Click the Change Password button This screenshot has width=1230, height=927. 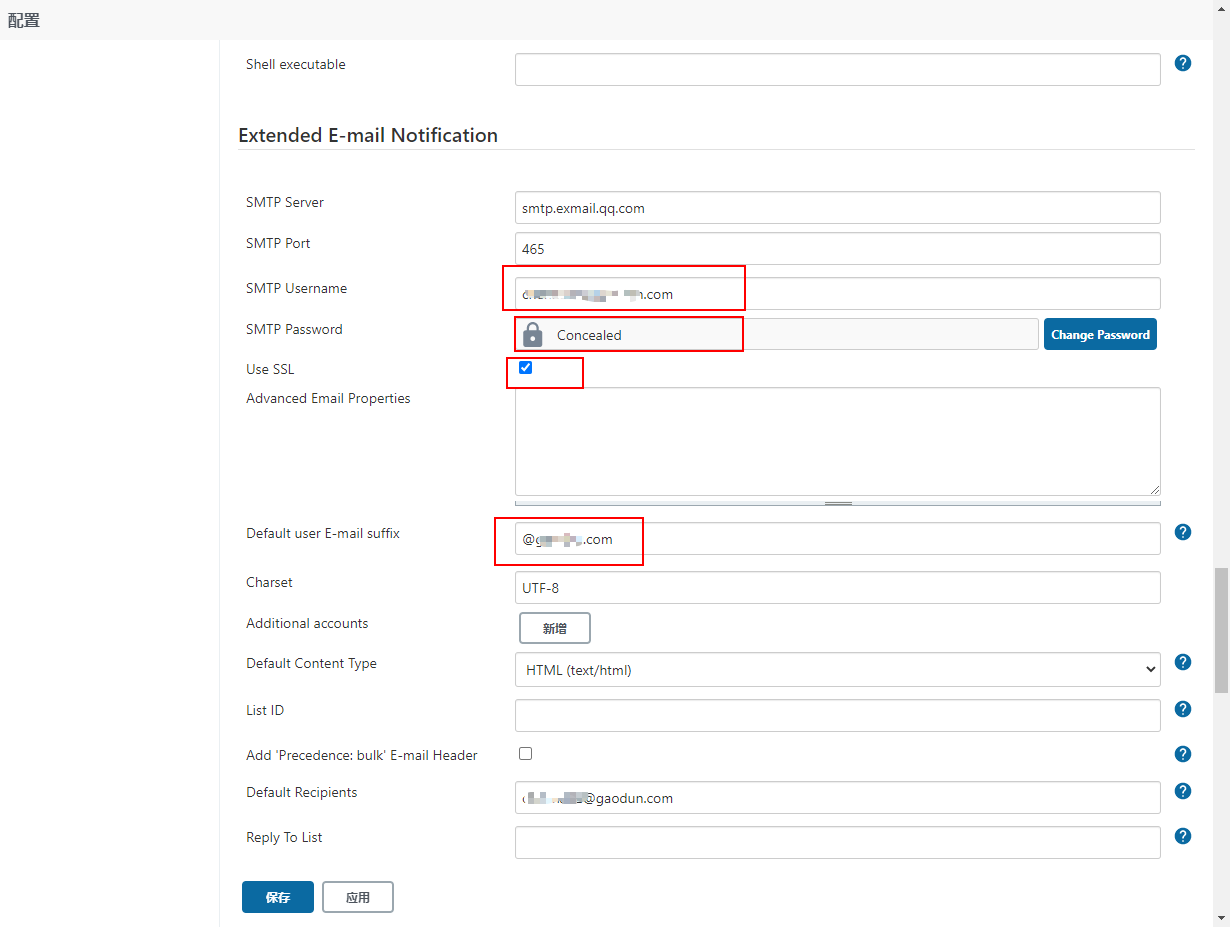tap(1100, 334)
